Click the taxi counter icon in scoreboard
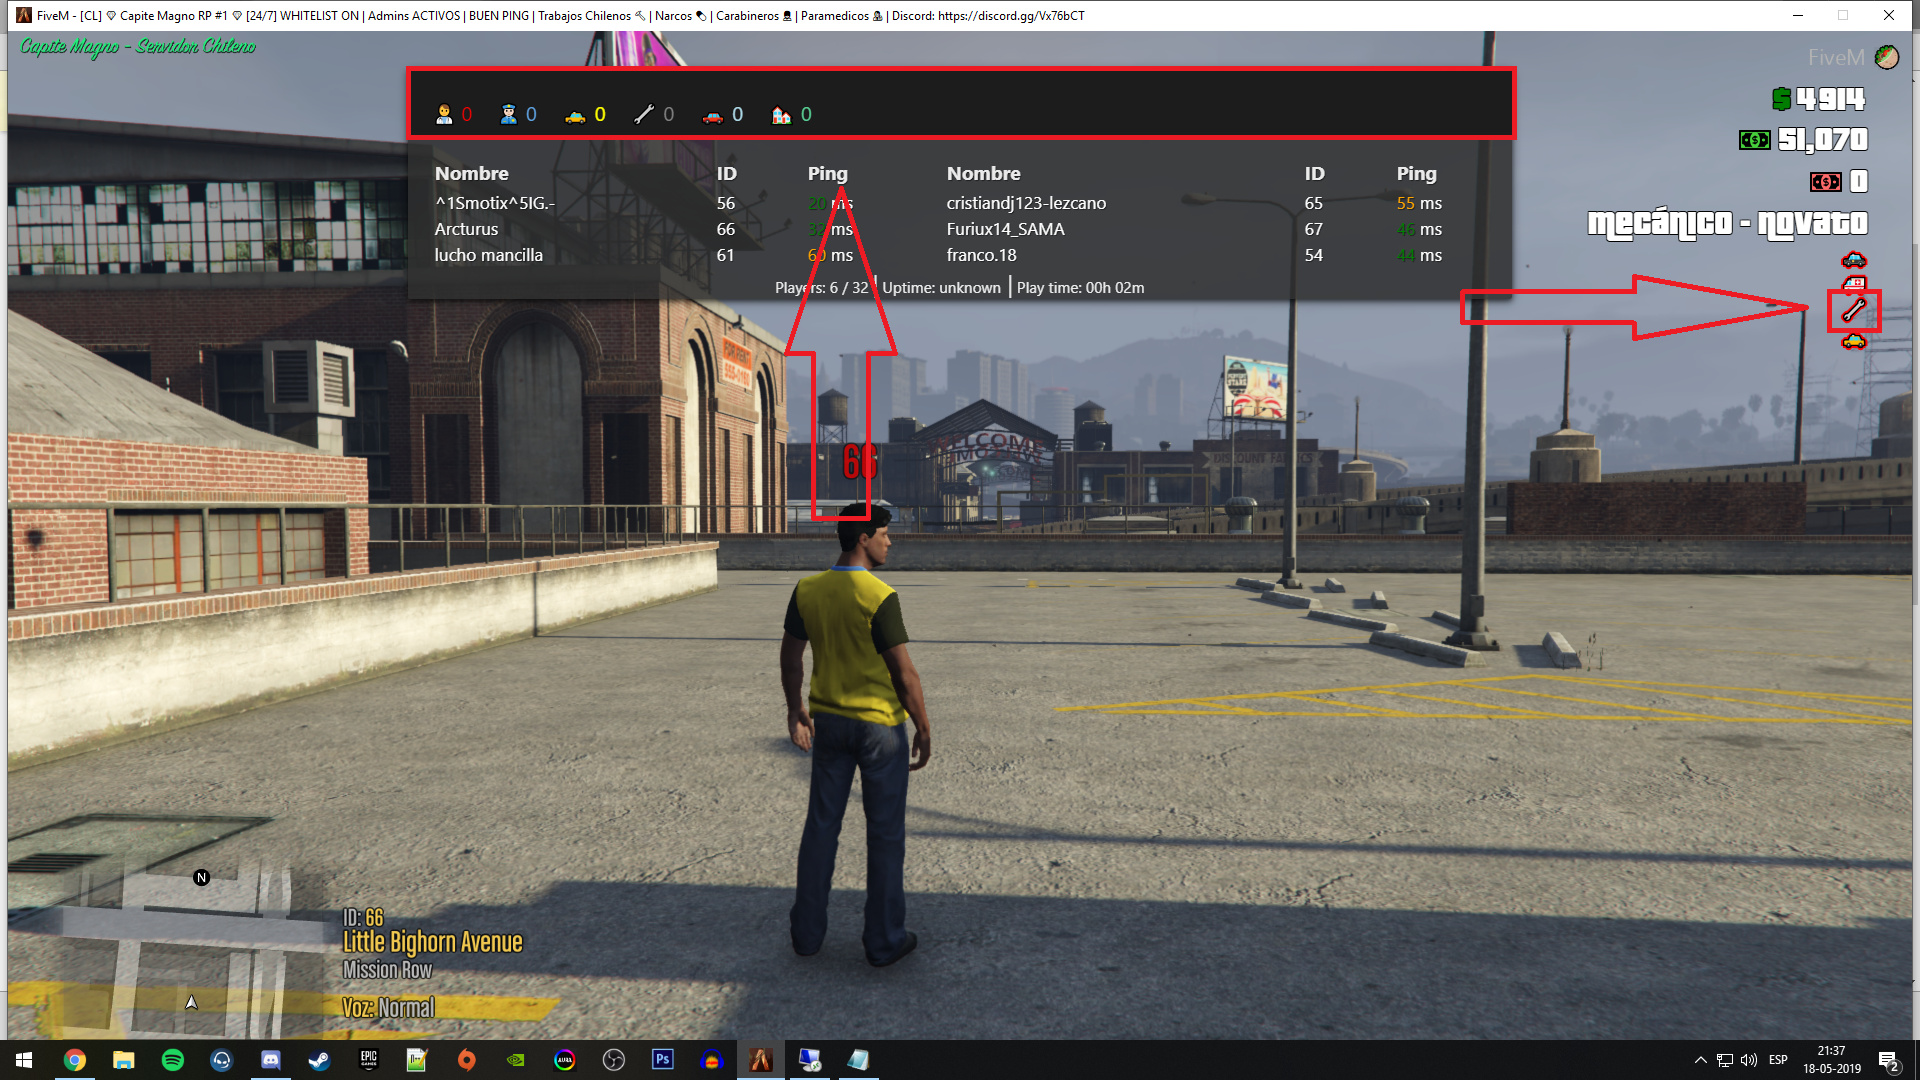The width and height of the screenshot is (1920, 1080). pos(575,115)
